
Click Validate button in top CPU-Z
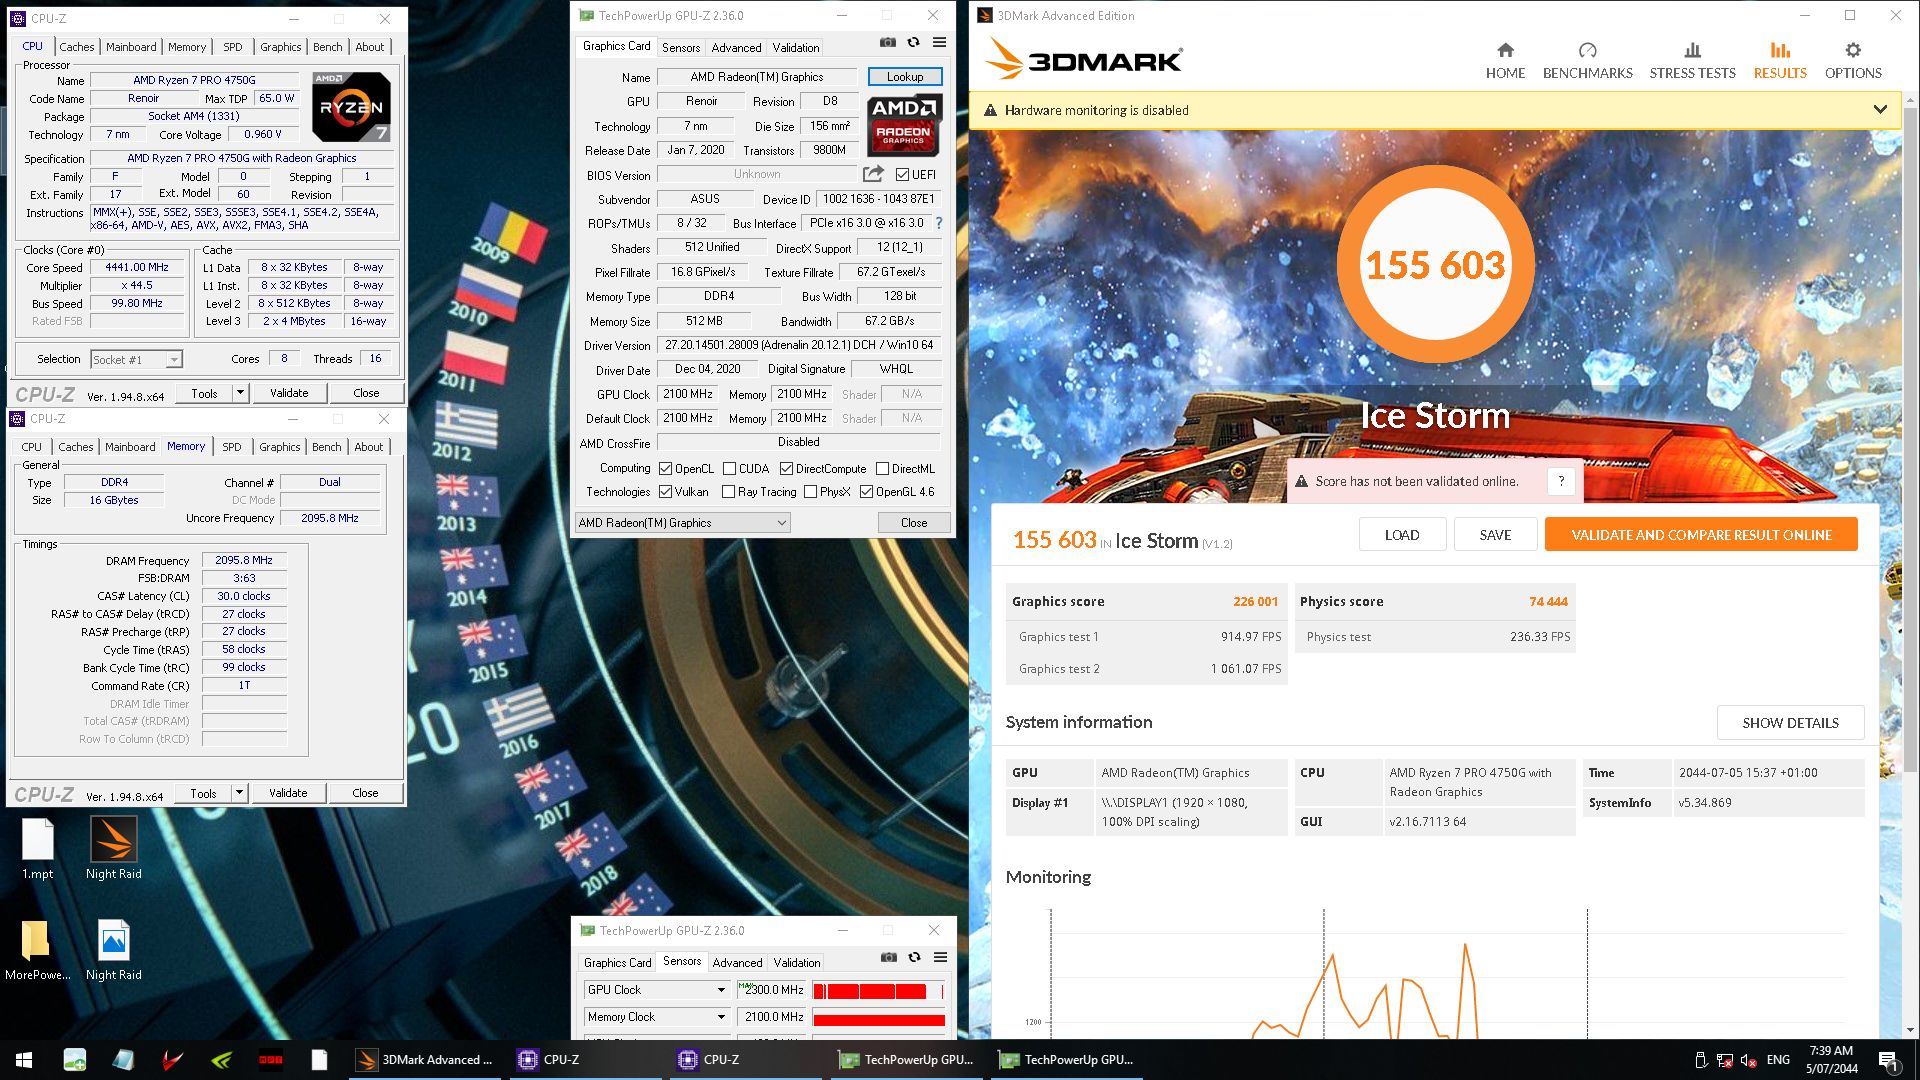pyautogui.click(x=289, y=393)
